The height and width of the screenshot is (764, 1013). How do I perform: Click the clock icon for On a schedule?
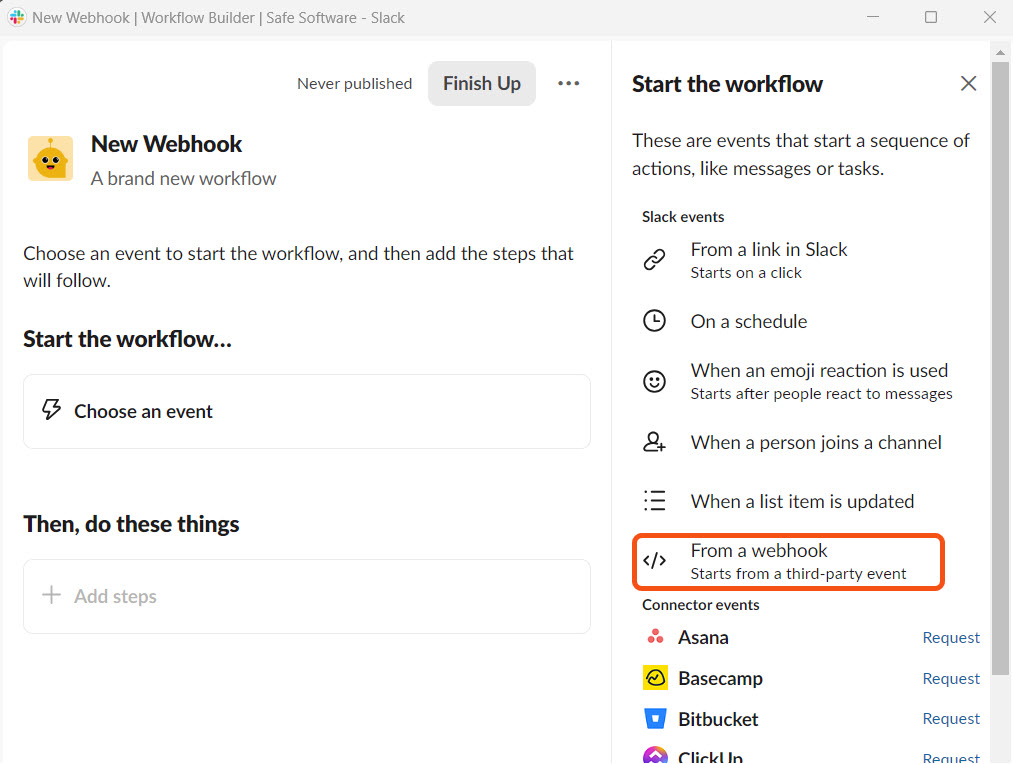tap(654, 321)
